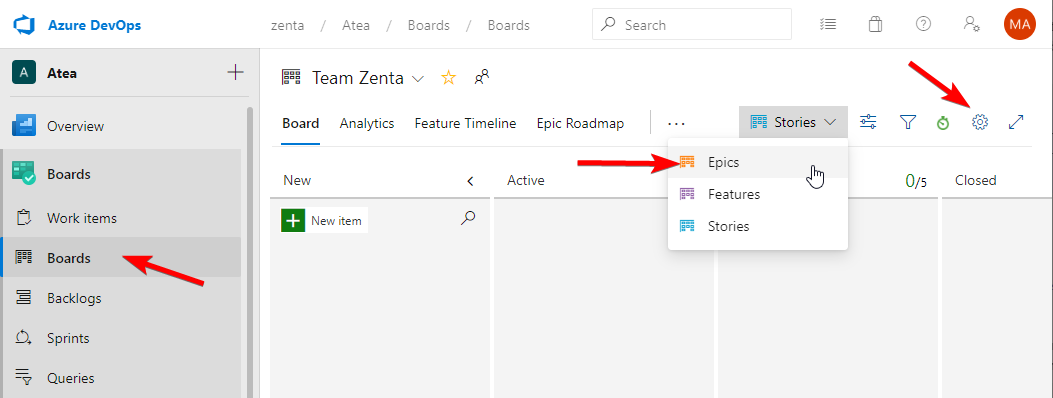Open the User settings icon
1053x398 pixels.
(971, 24)
